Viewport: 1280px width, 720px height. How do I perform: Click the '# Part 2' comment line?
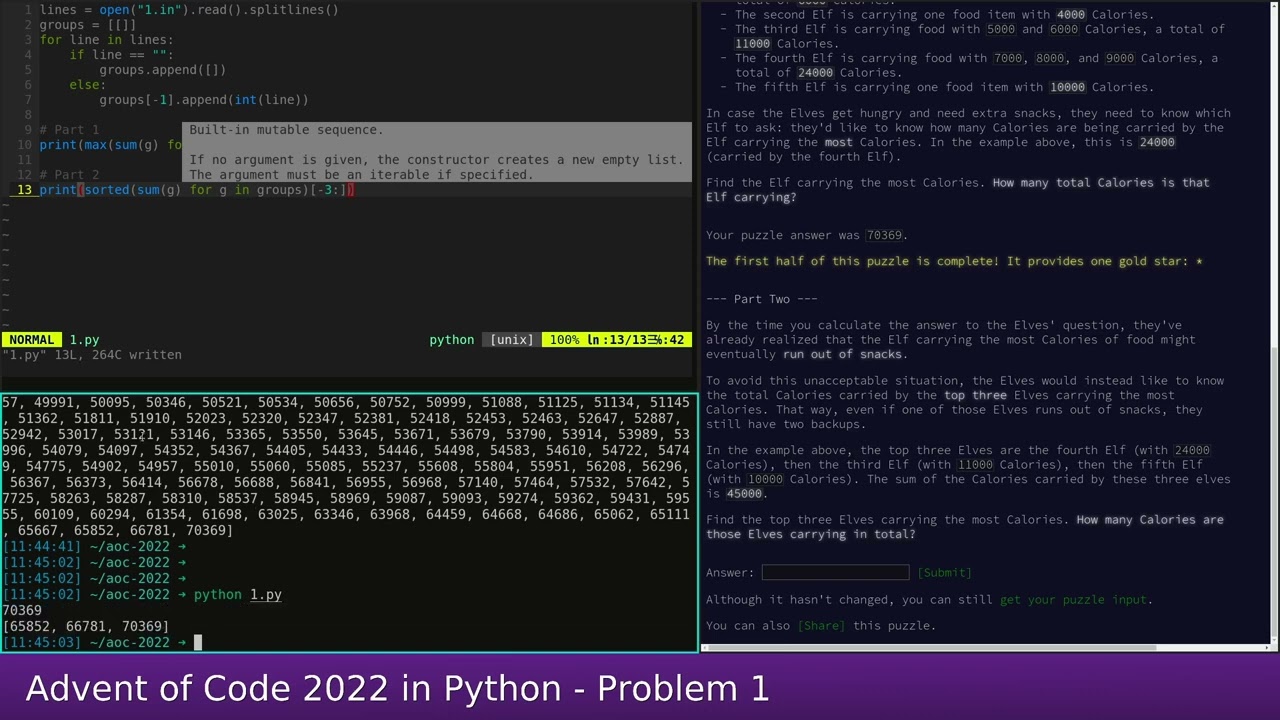tap(69, 175)
